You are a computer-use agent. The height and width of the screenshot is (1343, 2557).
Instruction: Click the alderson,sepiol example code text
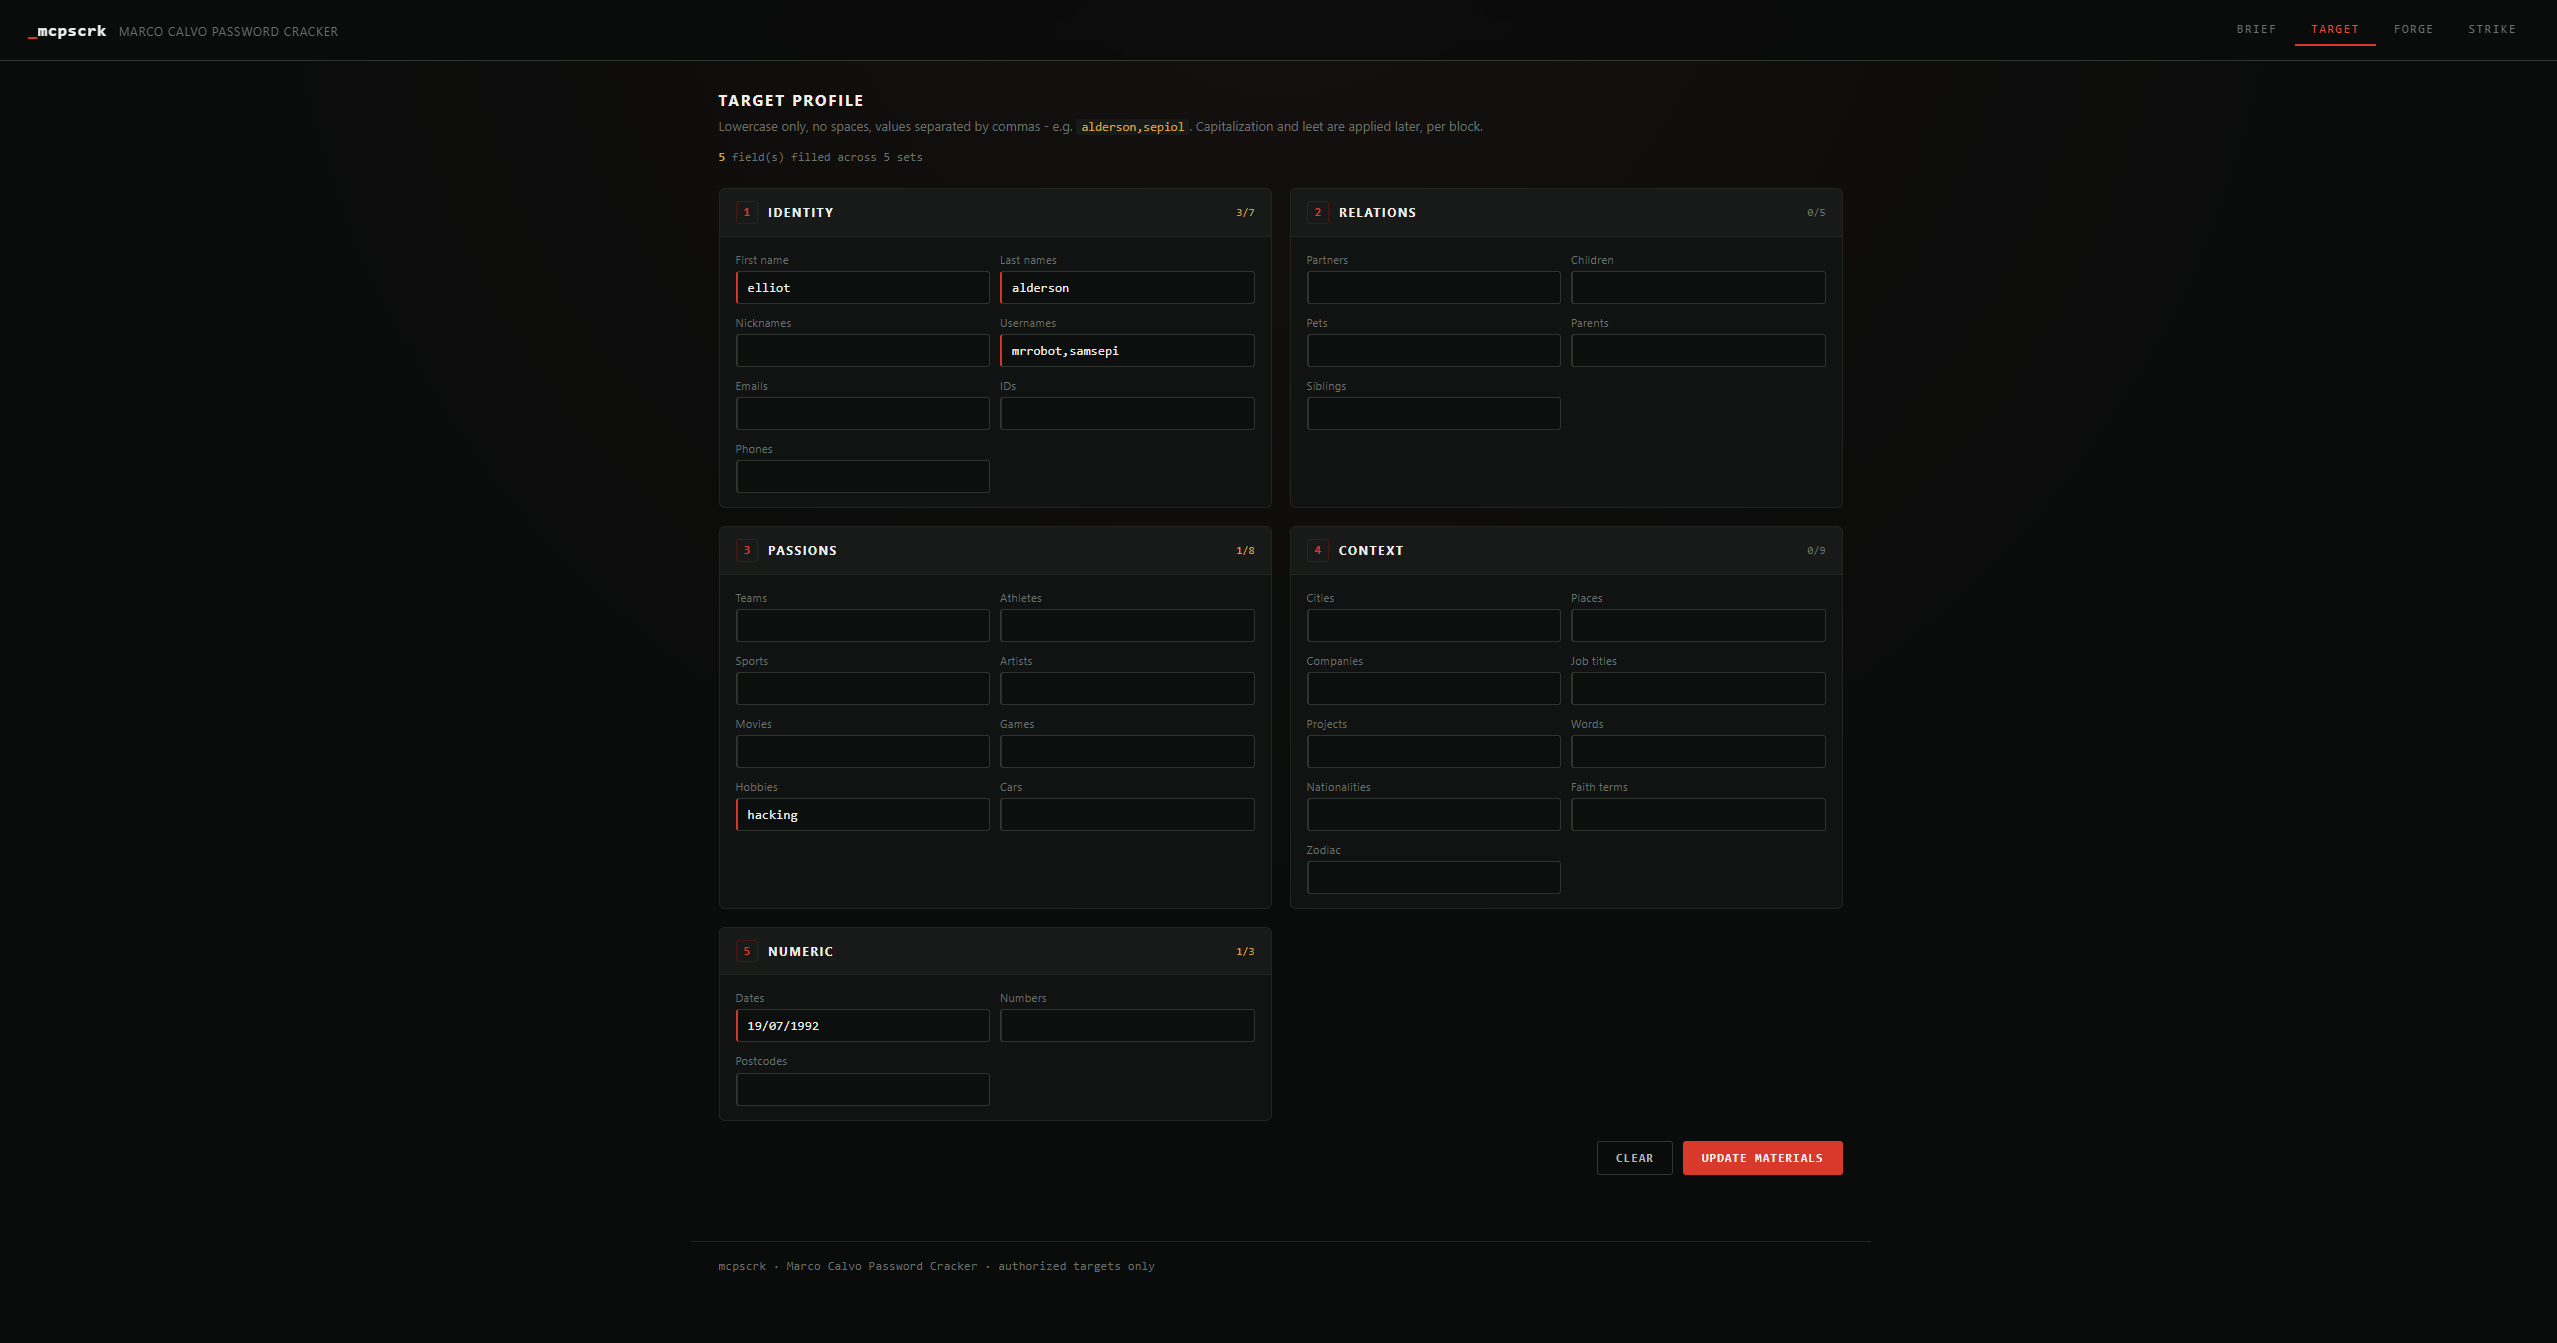coord(1132,127)
